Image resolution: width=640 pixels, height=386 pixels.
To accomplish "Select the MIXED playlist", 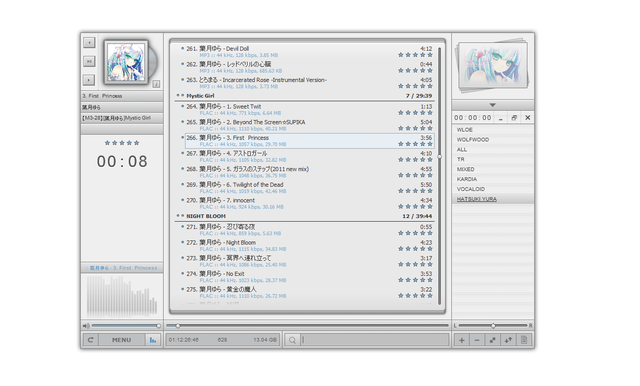I will [x=493, y=169].
